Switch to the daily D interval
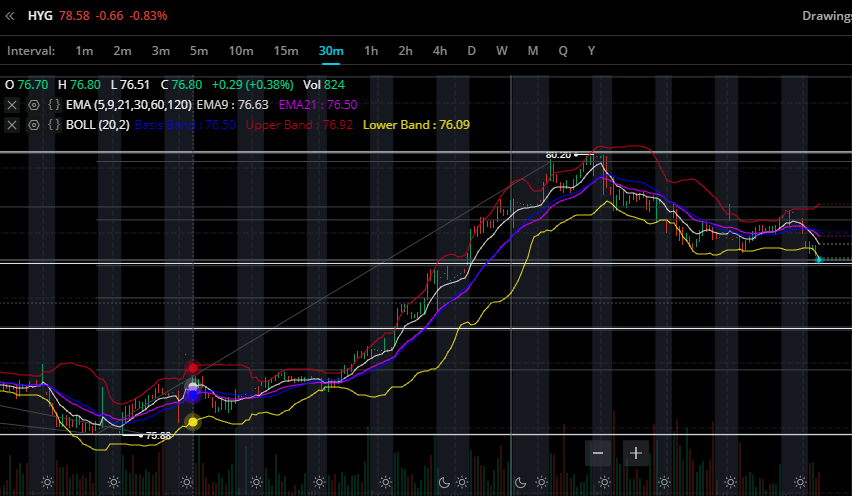Viewport: 852px width, 496px height. [471, 51]
